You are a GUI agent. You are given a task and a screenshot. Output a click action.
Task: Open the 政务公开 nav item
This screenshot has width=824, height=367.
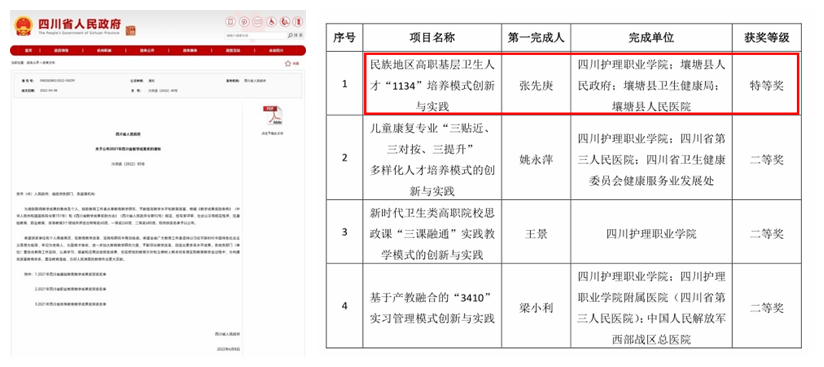tap(147, 50)
